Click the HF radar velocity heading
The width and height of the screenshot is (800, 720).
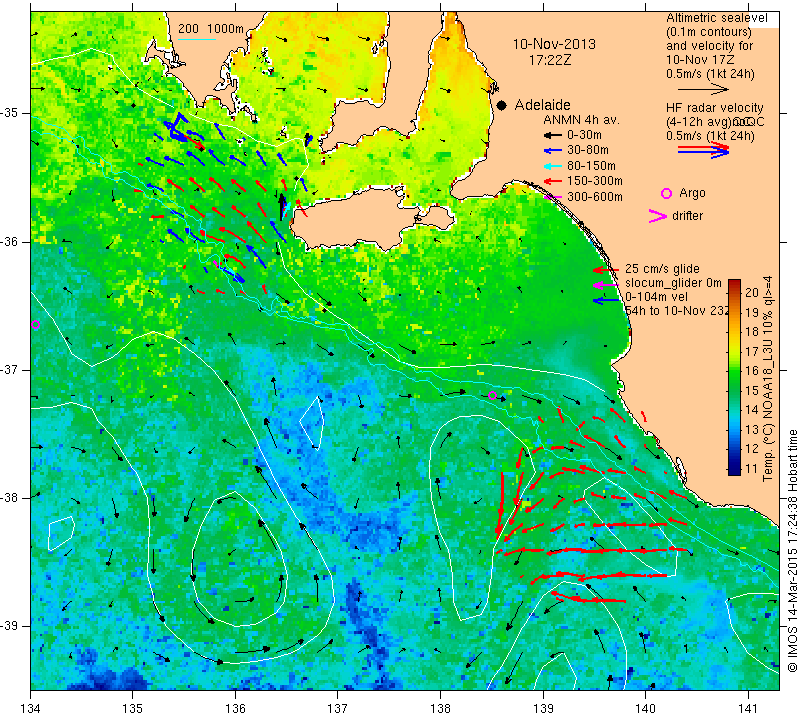point(714,108)
